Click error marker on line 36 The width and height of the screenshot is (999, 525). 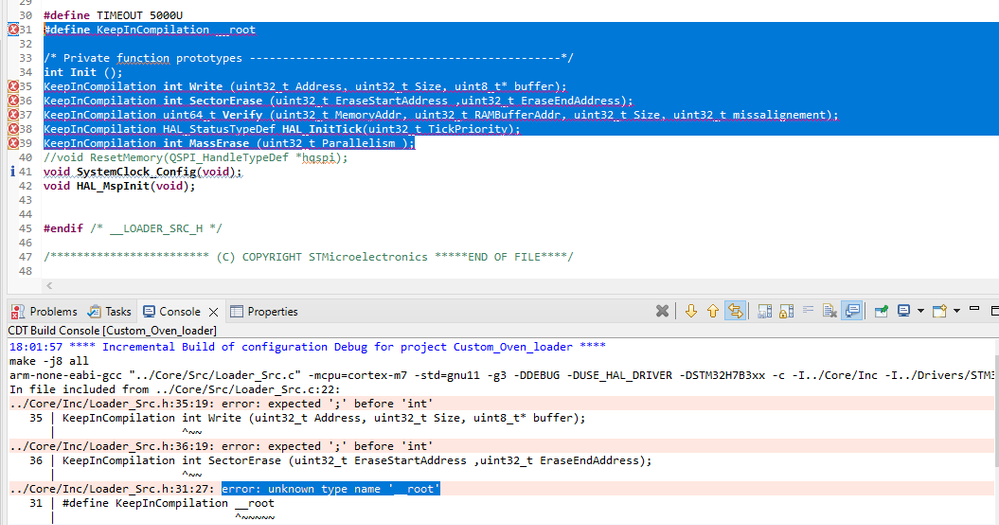[13, 101]
